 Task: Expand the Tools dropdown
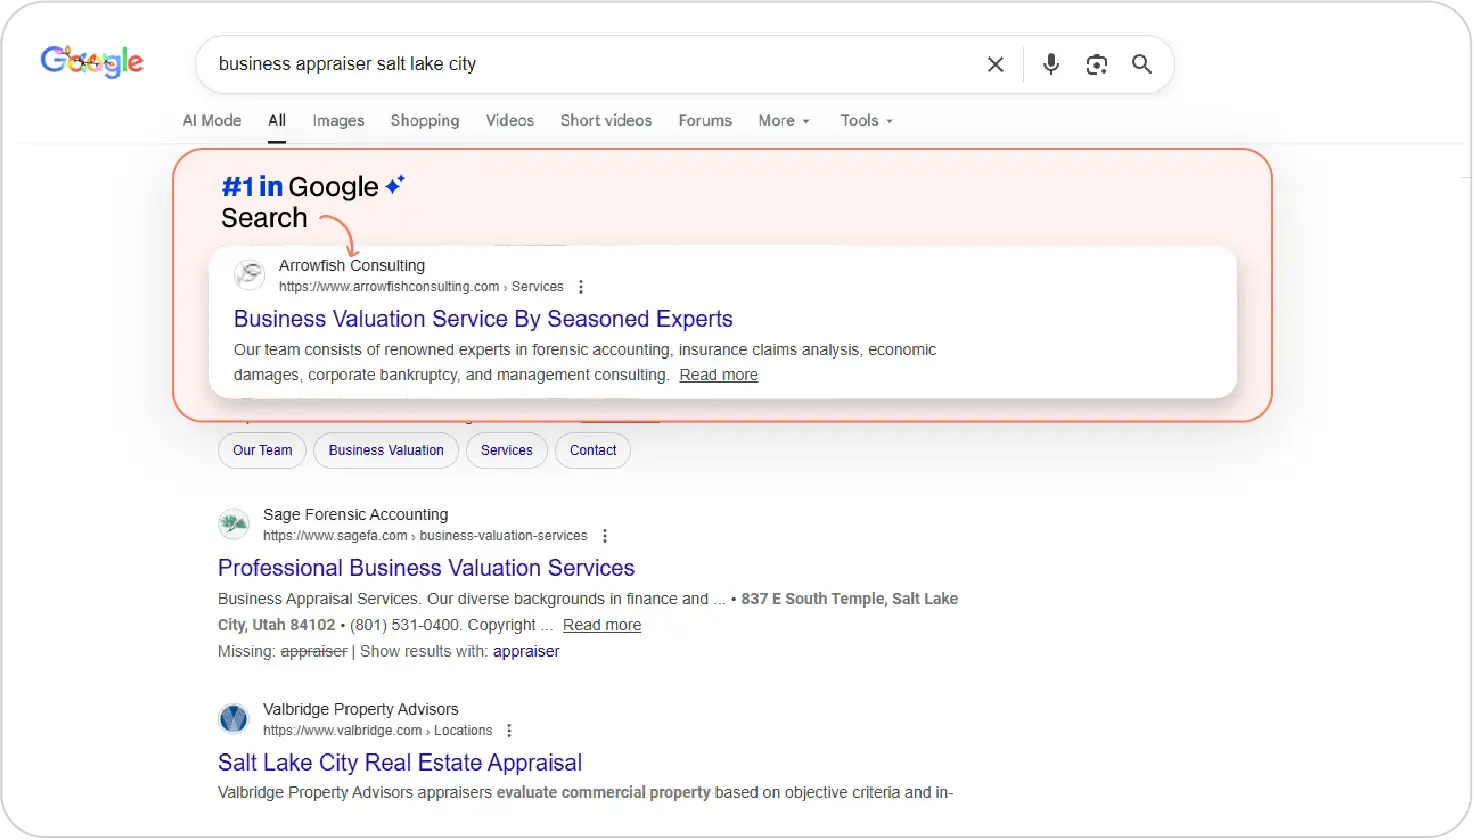pos(866,121)
